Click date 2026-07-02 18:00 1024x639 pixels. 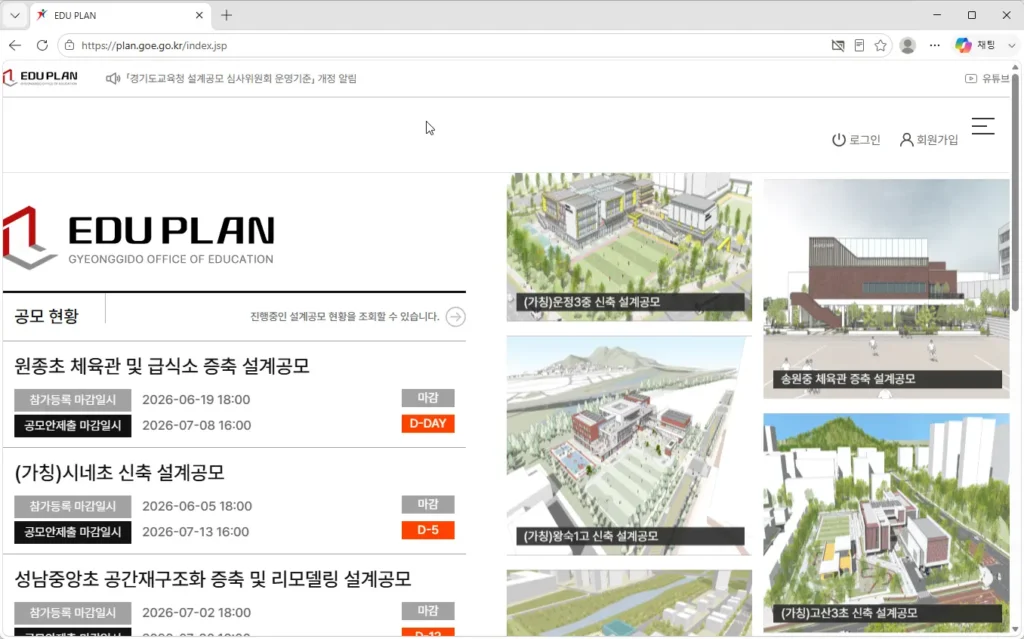[x=196, y=612]
